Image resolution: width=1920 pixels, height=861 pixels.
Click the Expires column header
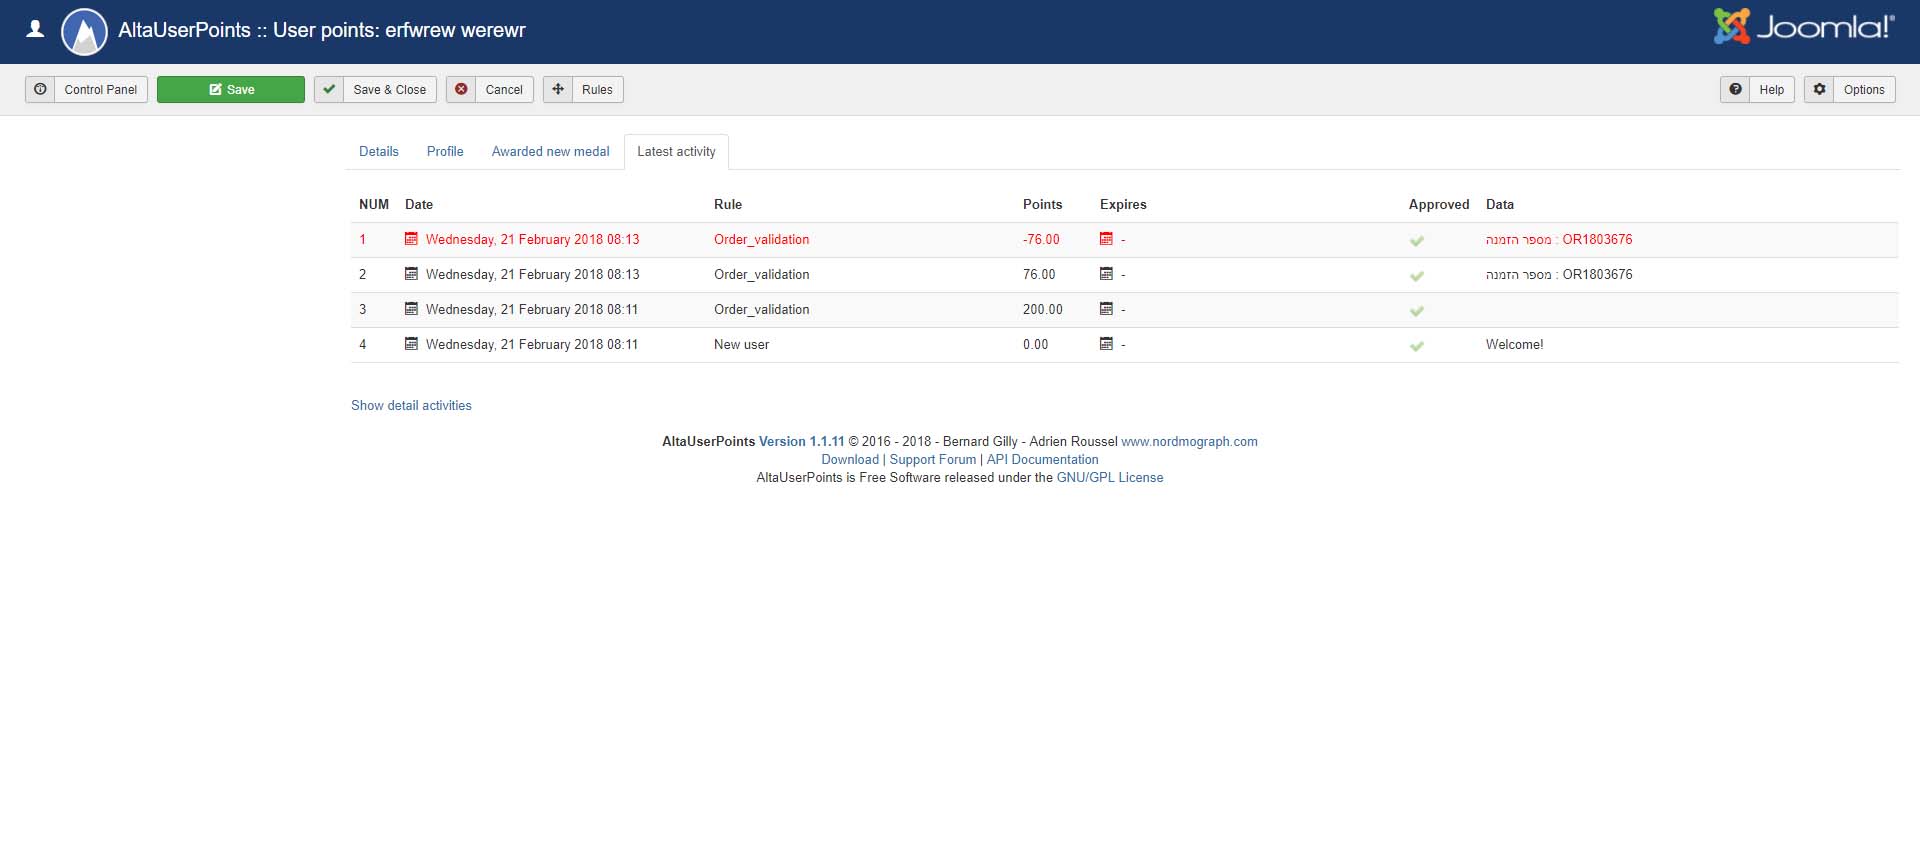click(x=1123, y=204)
